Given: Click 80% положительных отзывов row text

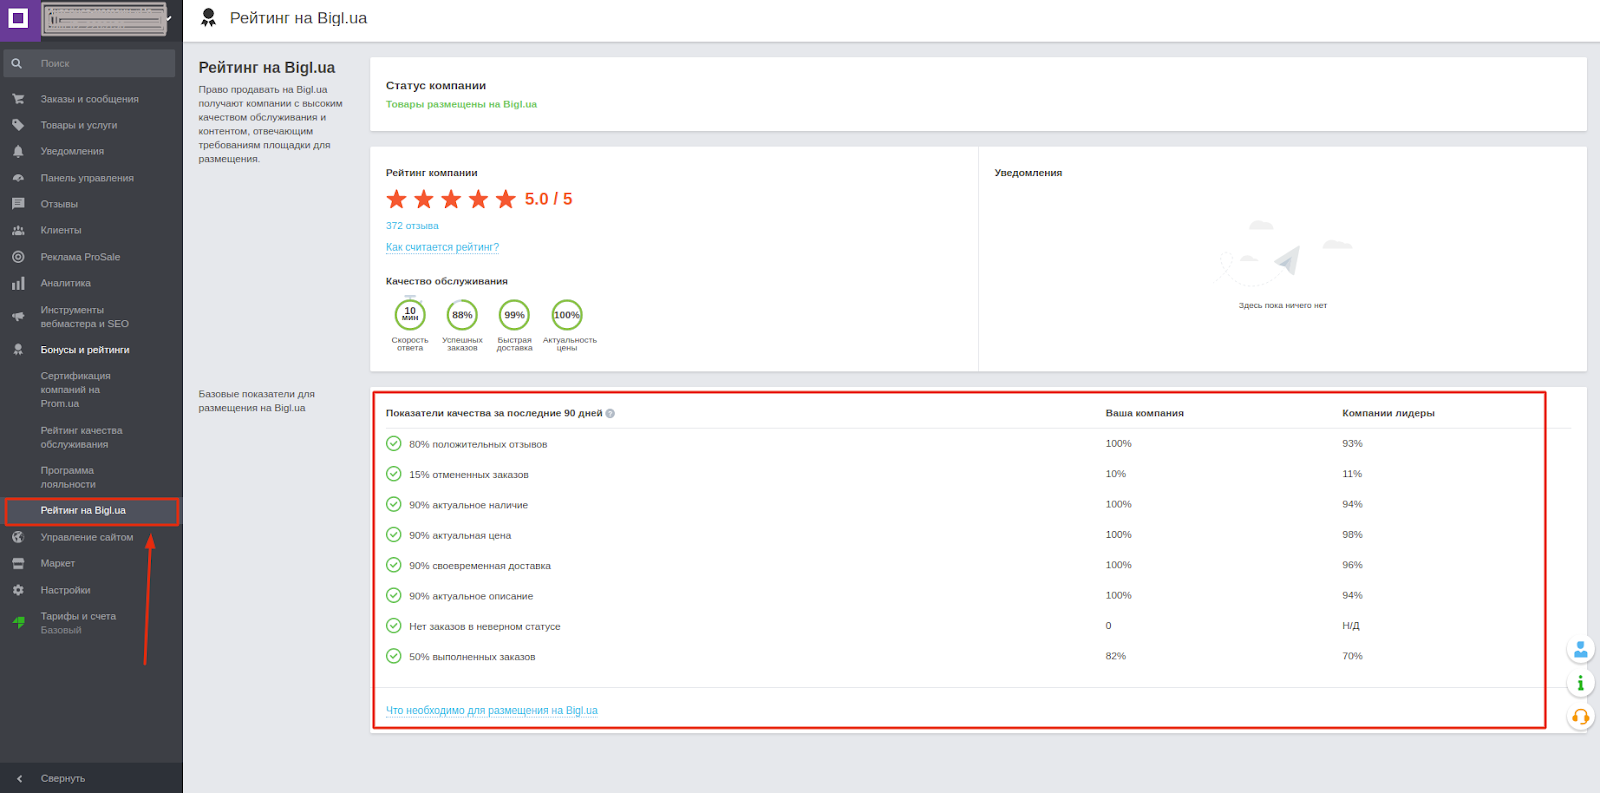Looking at the screenshot, I should click(478, 444).
